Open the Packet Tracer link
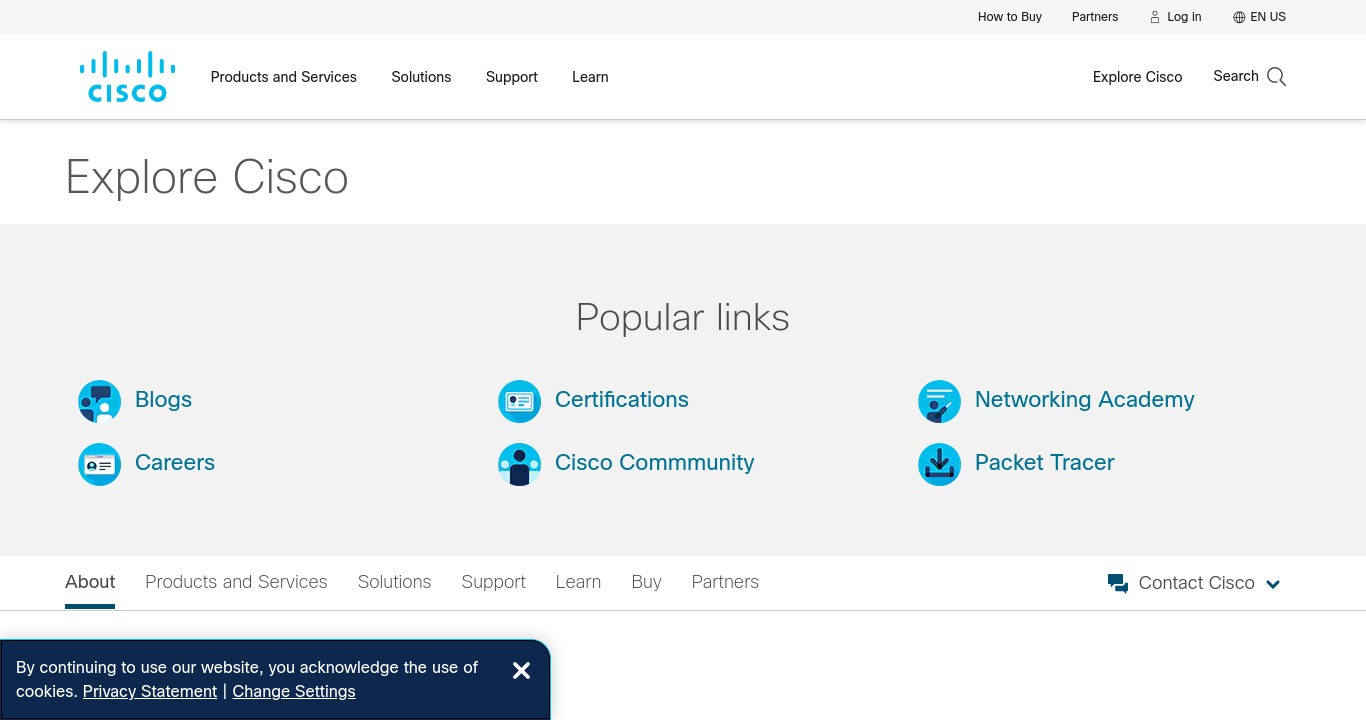The width and height of the screenshot is (1366, 720). pyautogui.click(x=1045, y=463)
